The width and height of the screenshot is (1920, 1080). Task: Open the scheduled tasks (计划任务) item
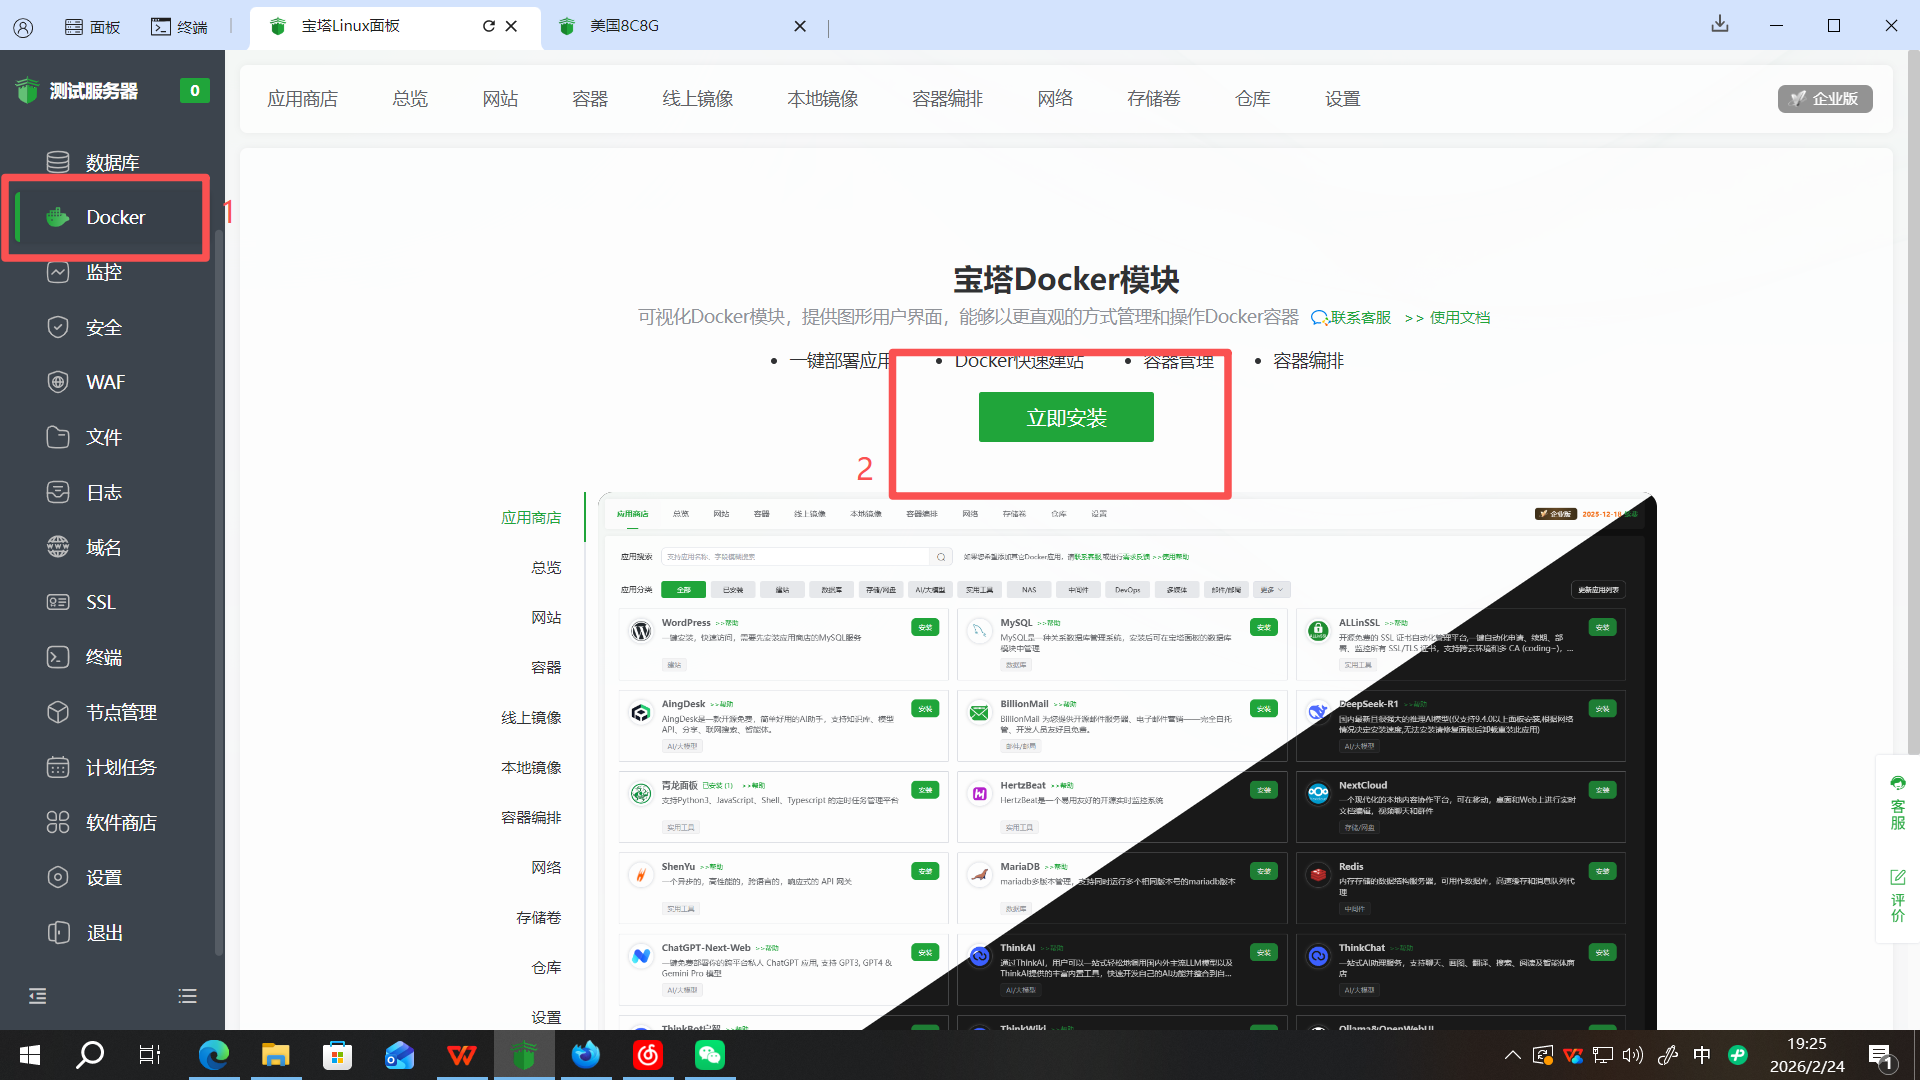120,767
